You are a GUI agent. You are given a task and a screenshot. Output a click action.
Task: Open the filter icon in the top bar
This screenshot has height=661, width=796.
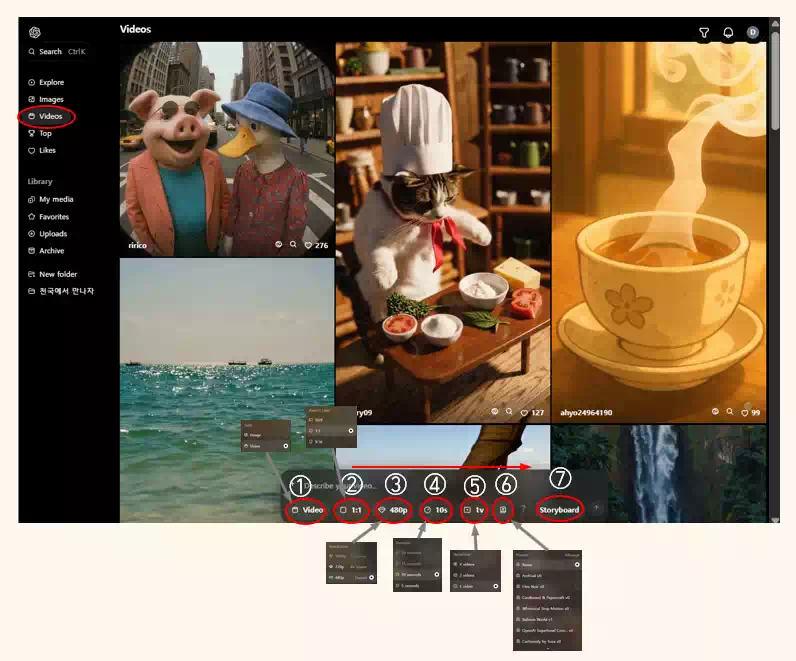pos(704,33)
